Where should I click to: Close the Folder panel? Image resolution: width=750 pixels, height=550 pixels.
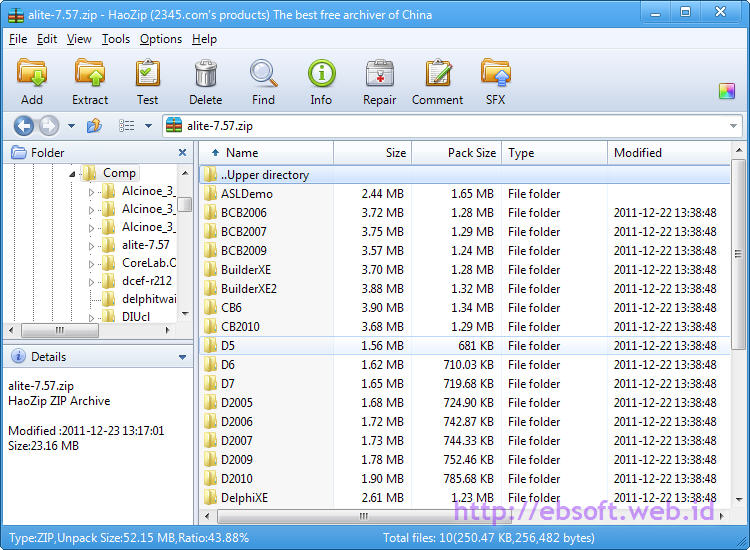[x=182, y=153]
